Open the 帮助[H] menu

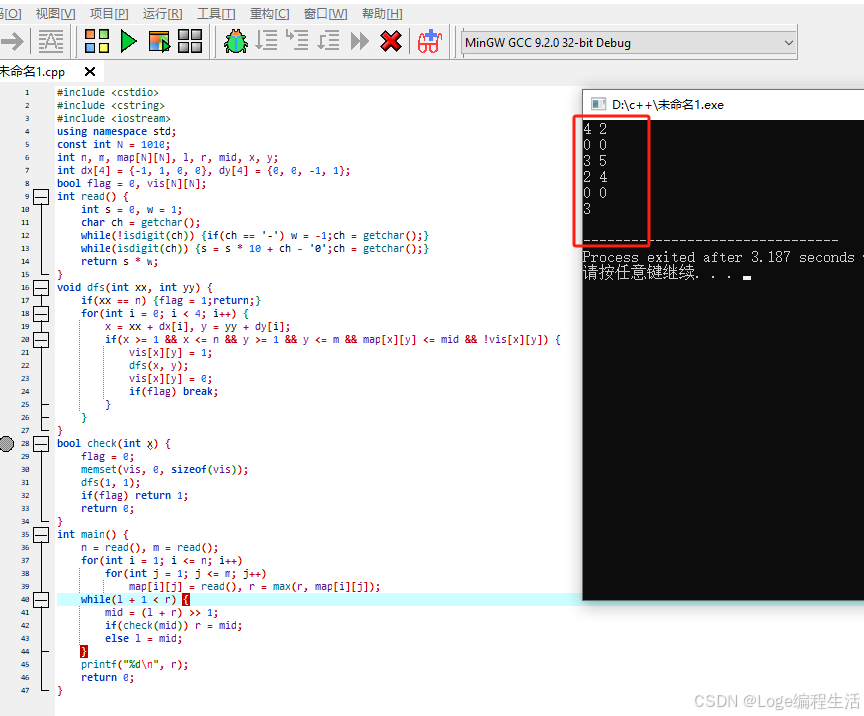coord(382,14)
